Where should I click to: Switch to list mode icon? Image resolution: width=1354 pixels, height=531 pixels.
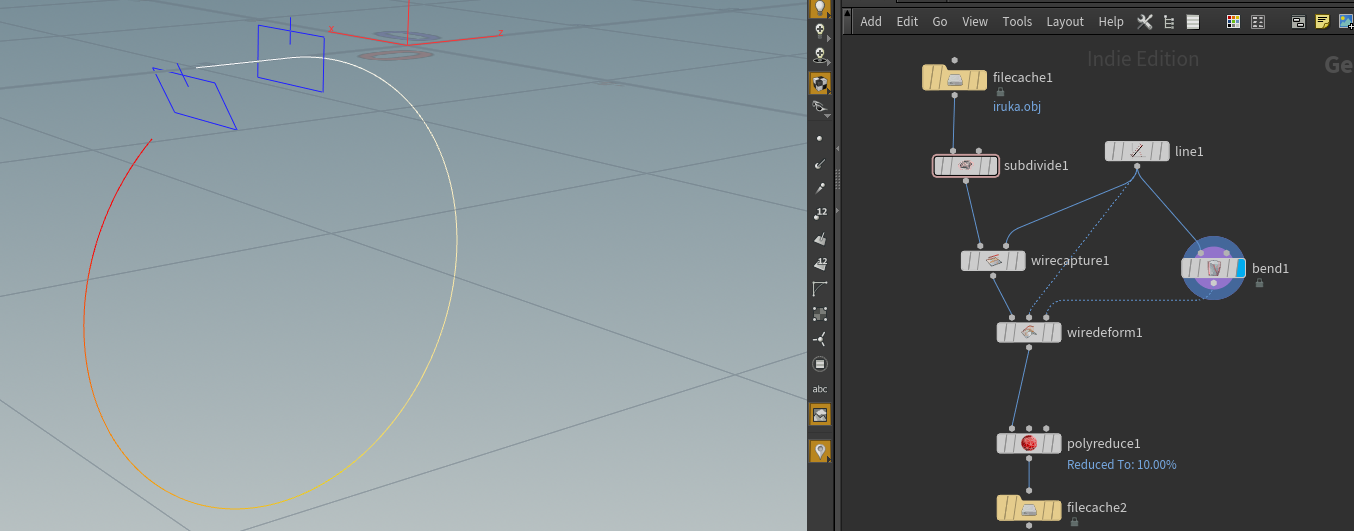[1192, 21]
